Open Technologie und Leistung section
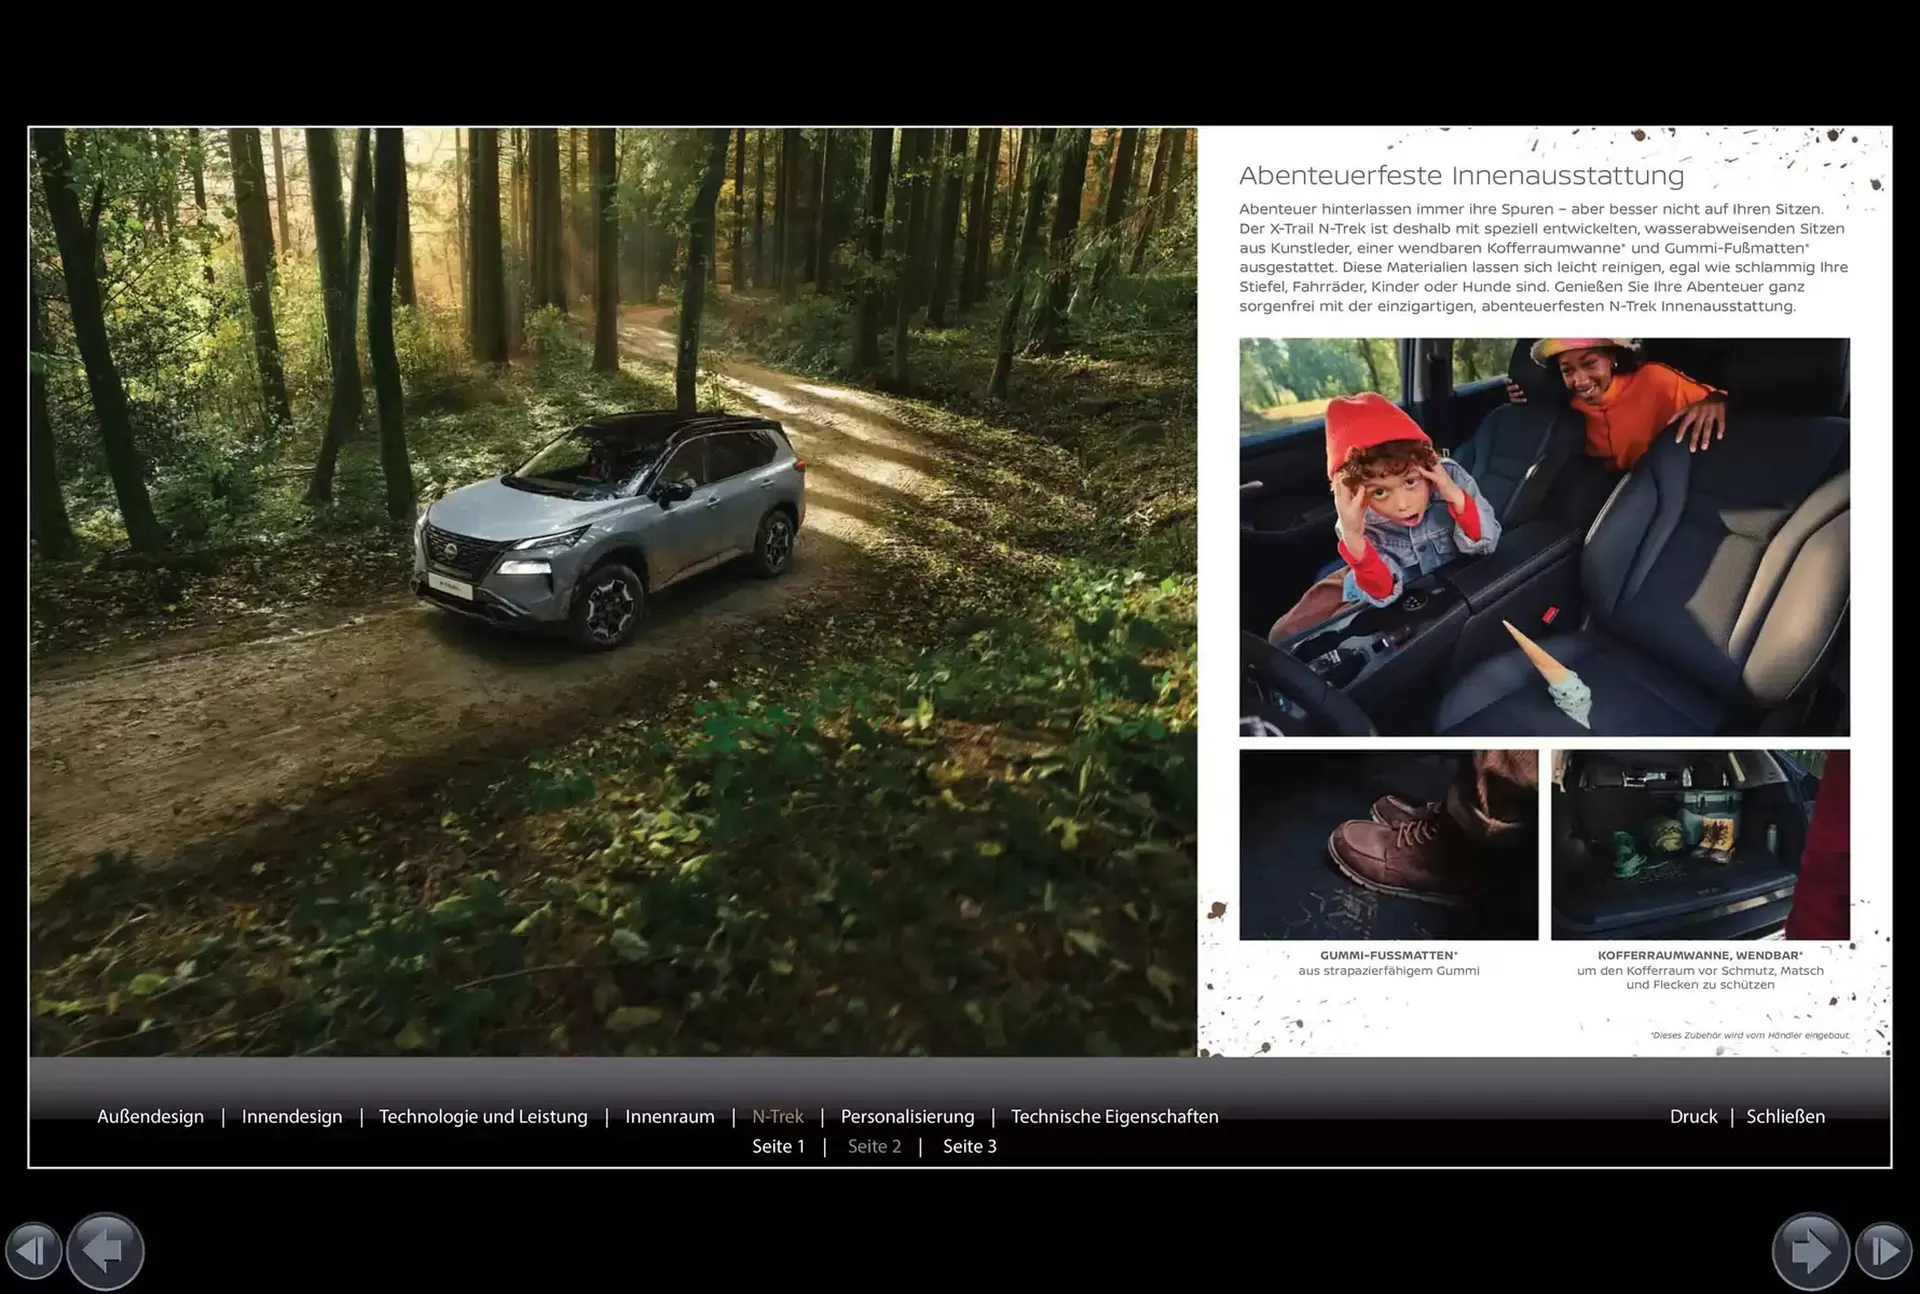The height and width of the screenshot is (1294, 1920). point(483,1116)
